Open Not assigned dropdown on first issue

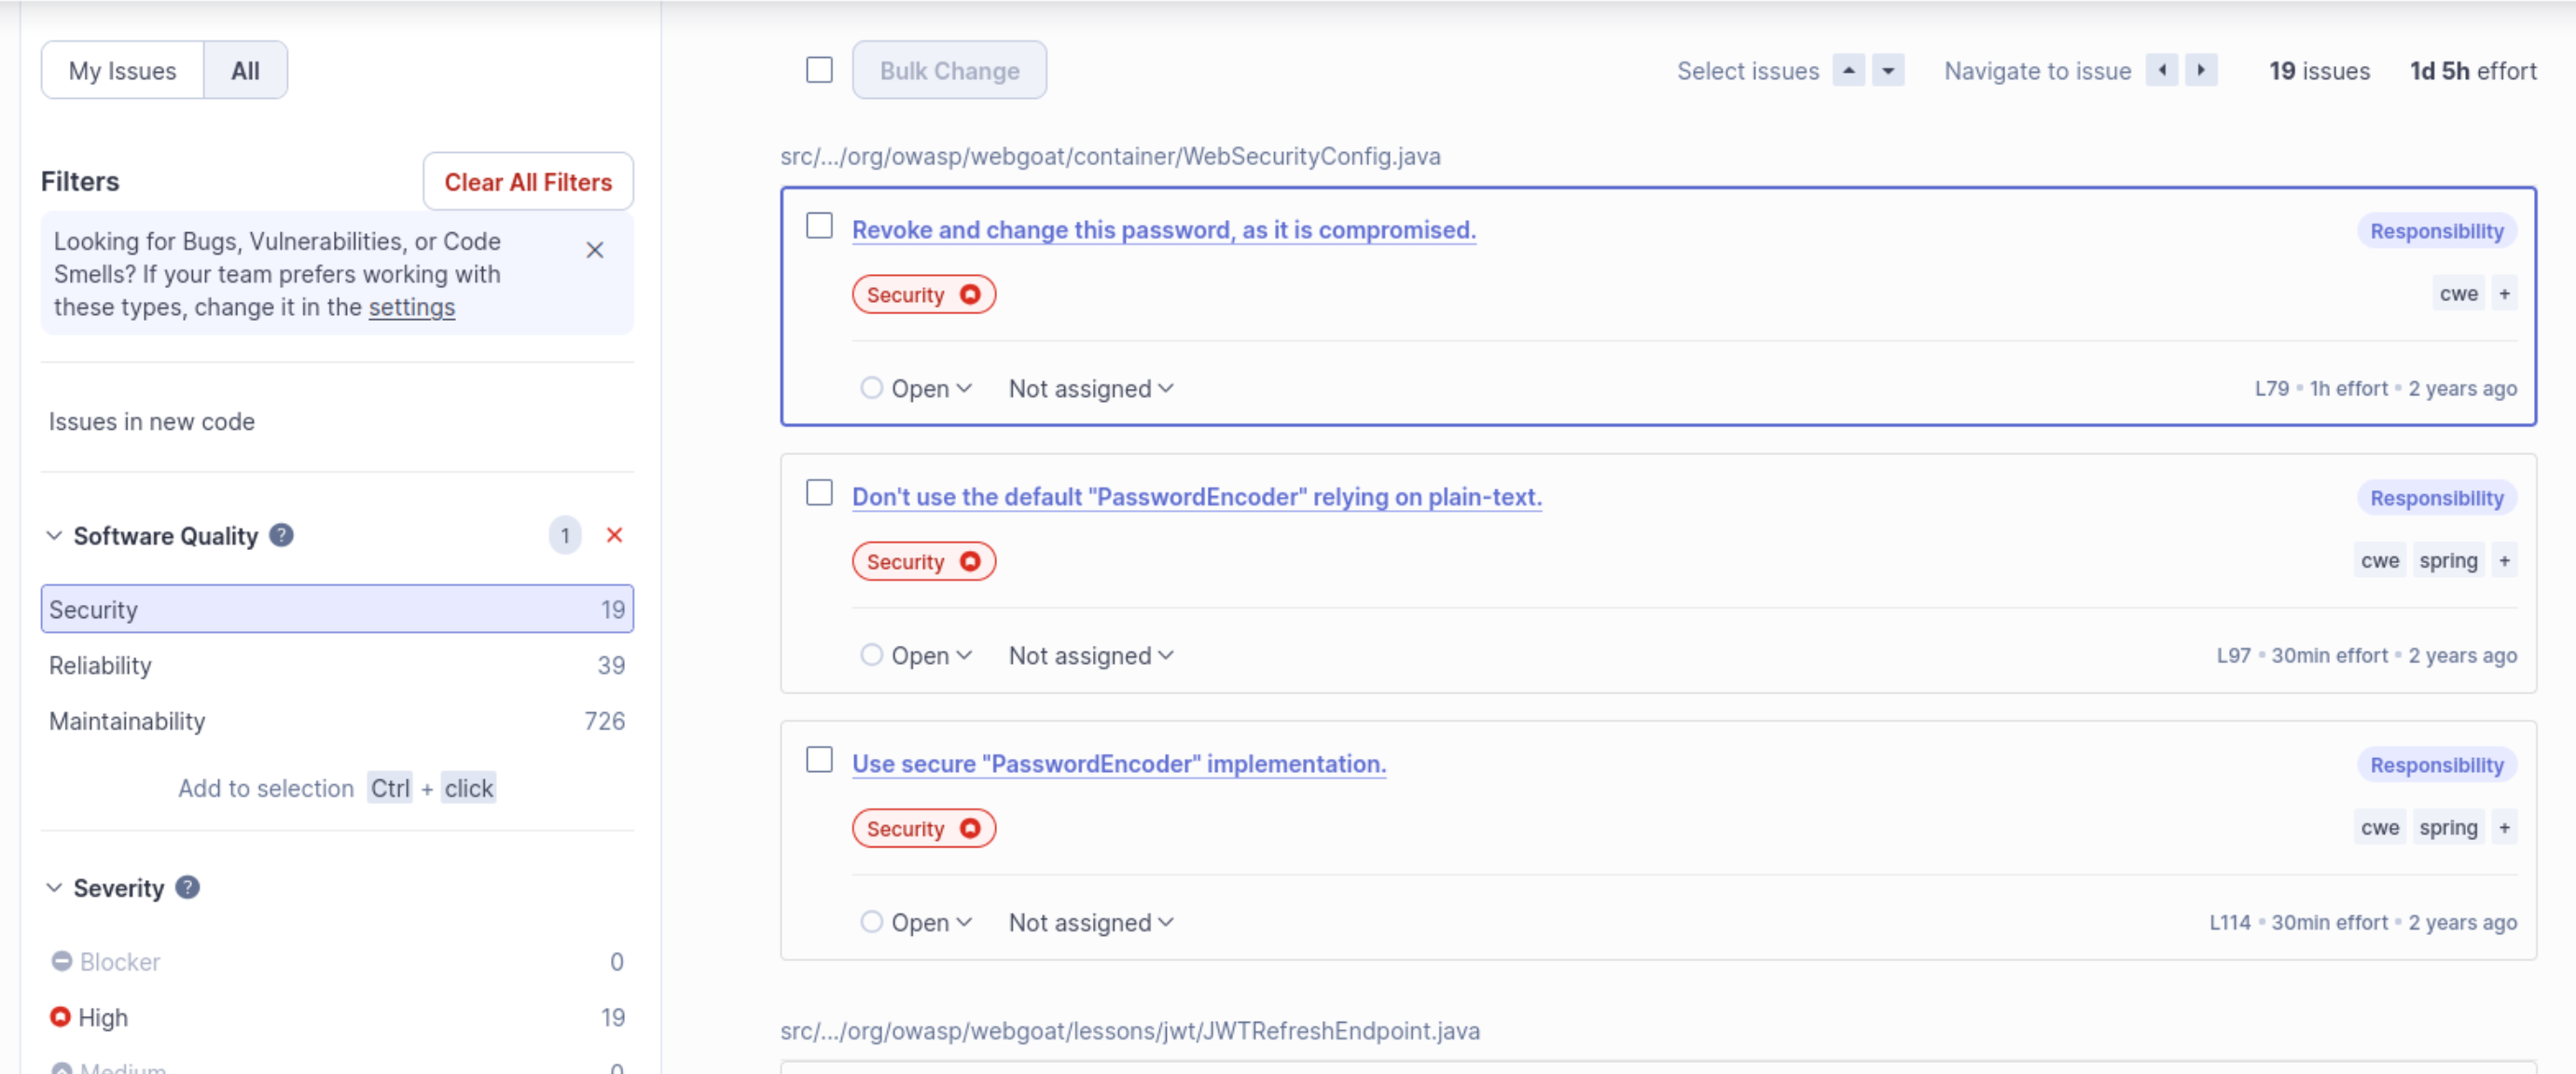(x=1091, y=389)
